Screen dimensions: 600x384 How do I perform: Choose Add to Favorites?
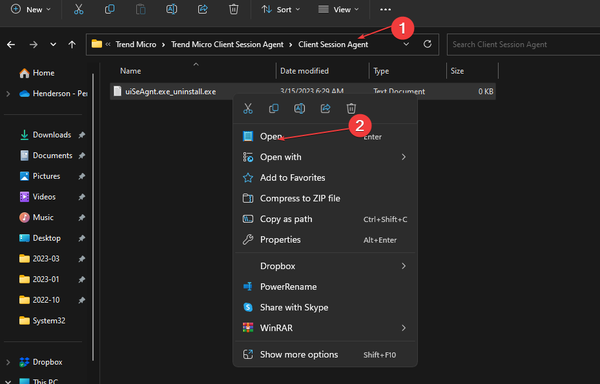(325, 178)
